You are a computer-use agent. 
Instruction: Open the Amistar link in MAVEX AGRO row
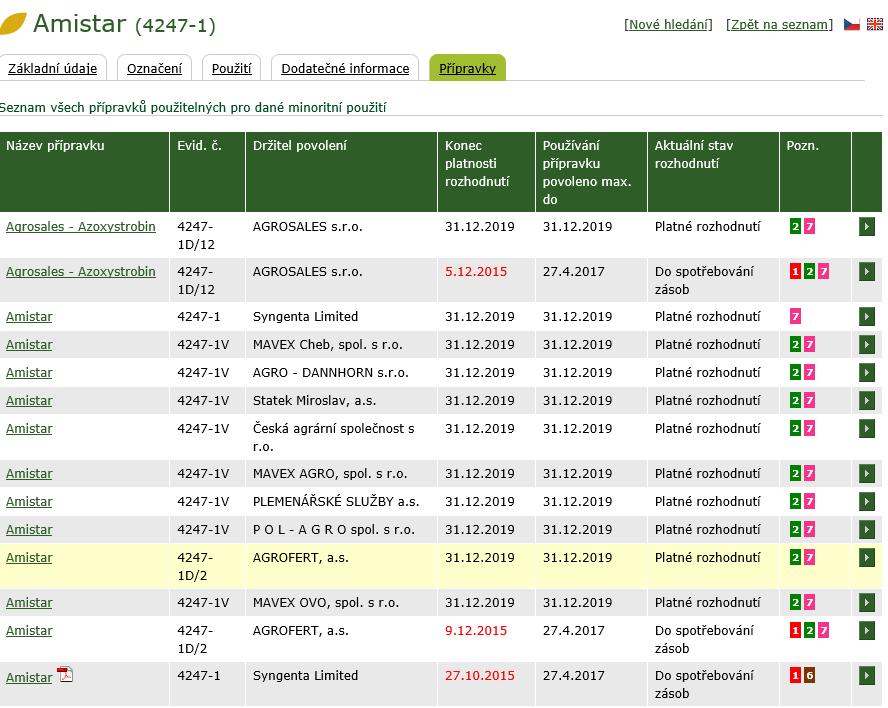click(29, 474)
